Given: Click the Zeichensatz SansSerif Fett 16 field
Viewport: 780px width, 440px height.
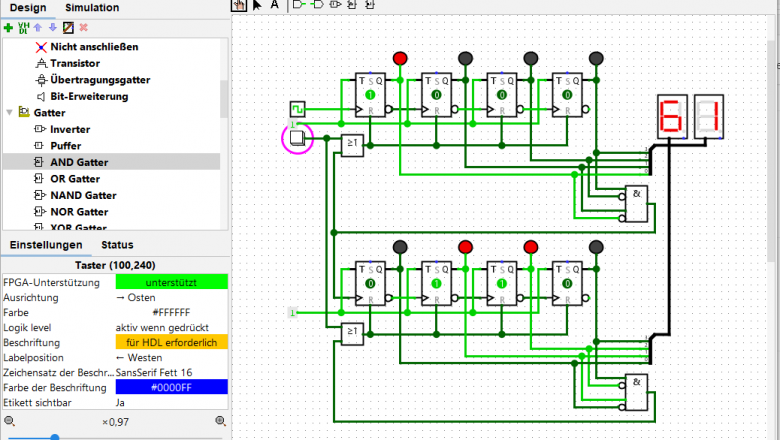Looking at the screenshot, I should 171,372.
